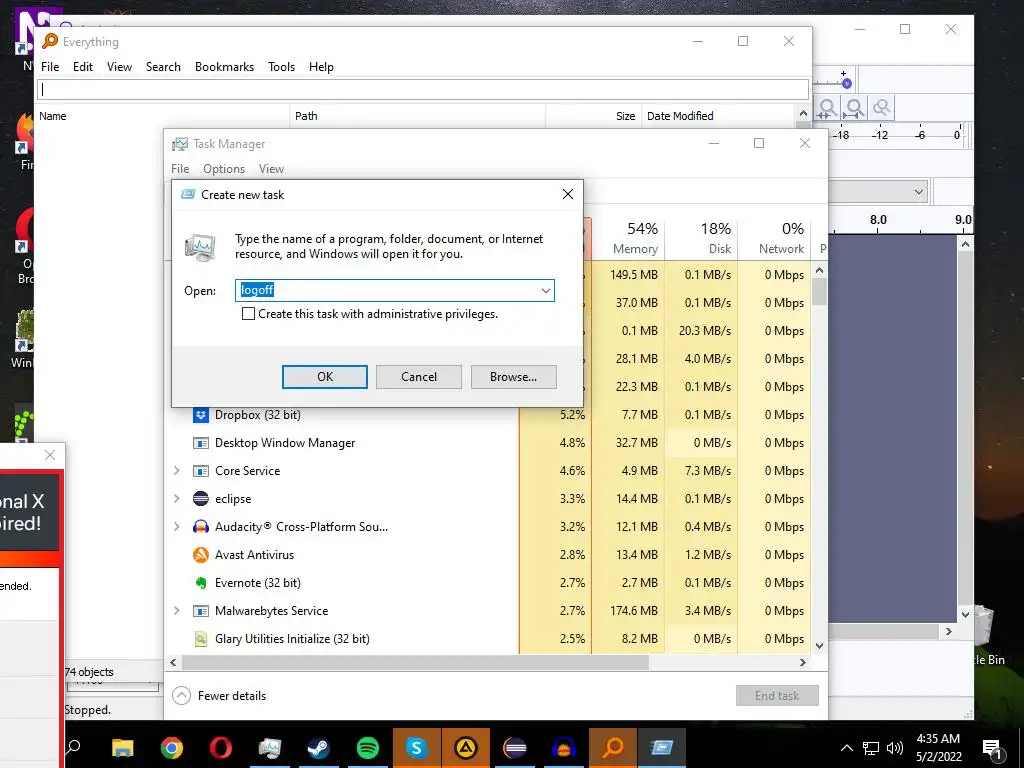Image resolution: width=1024 pixels, height=768 pixels.
Task: Click Audacity Zoom Toggle icon
Action: click(x=882, y=108)
